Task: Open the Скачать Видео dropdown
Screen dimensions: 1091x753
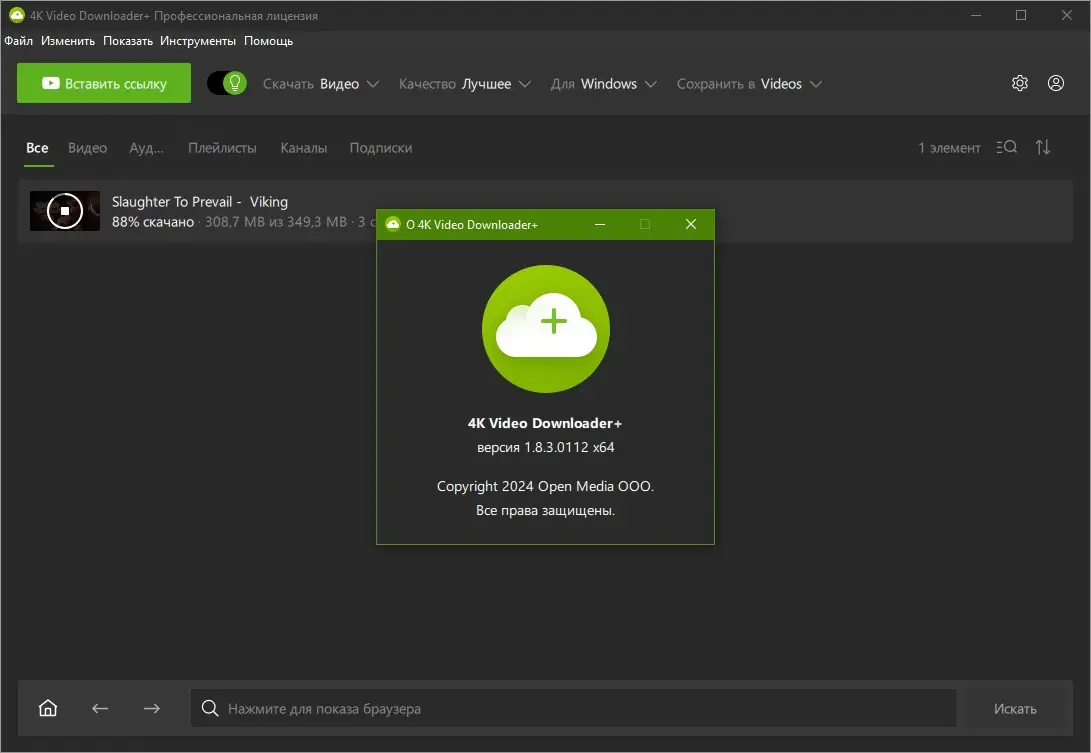Action: click(x=321, y=84)
